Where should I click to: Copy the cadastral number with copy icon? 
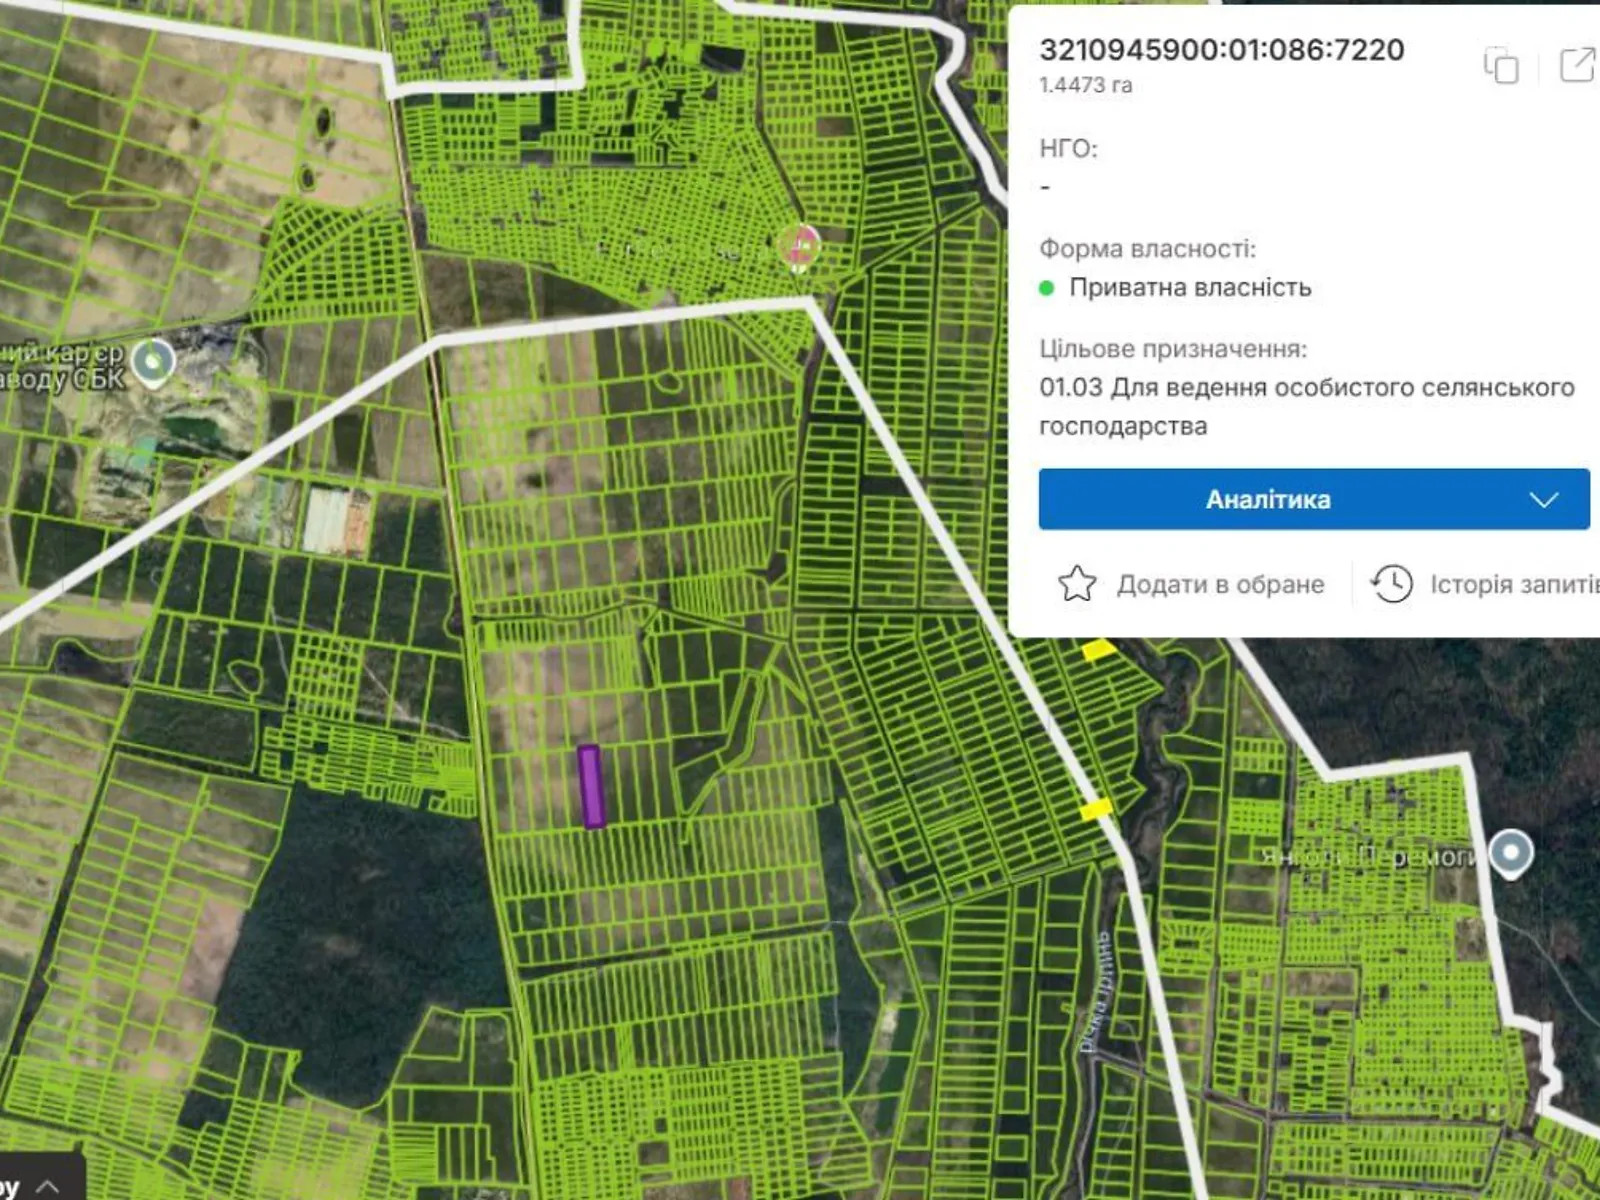pos(1501,66)
